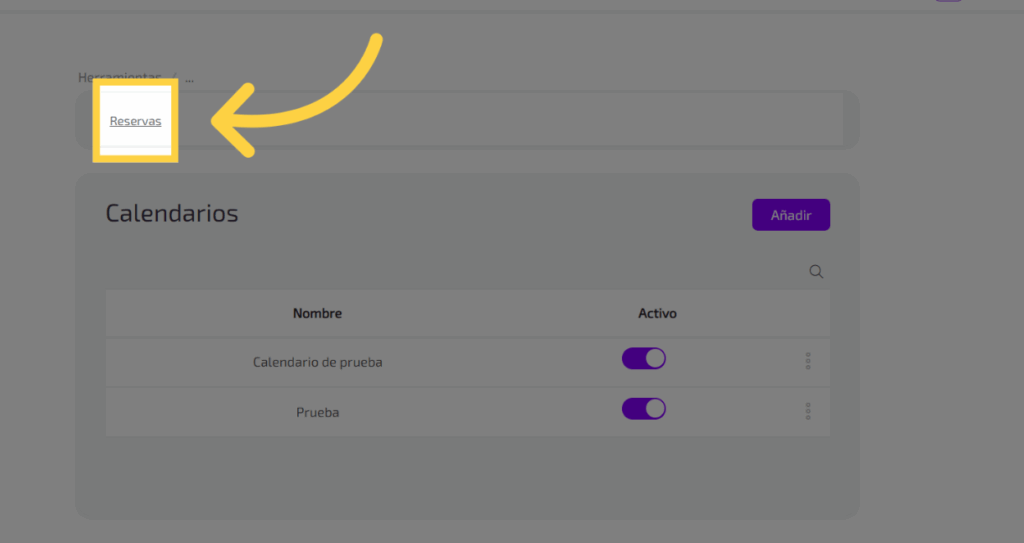The image size is (1024, 543).
Task: Expand the collapsed '...' breadcrumb
Action: pos(189,77)
